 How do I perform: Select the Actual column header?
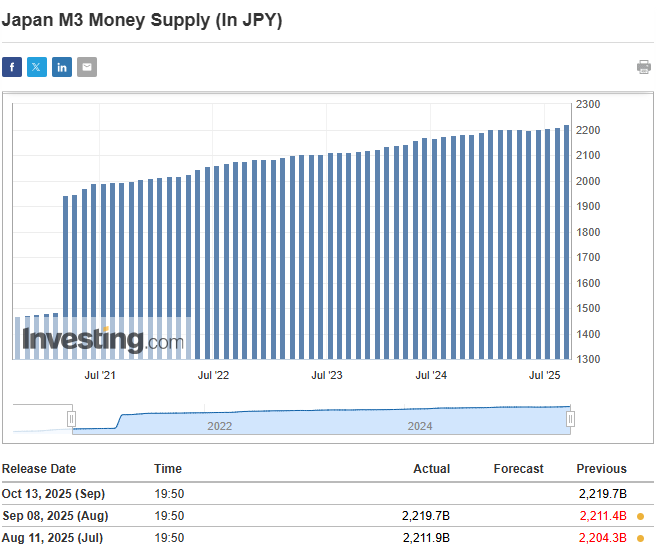(431, 469)
